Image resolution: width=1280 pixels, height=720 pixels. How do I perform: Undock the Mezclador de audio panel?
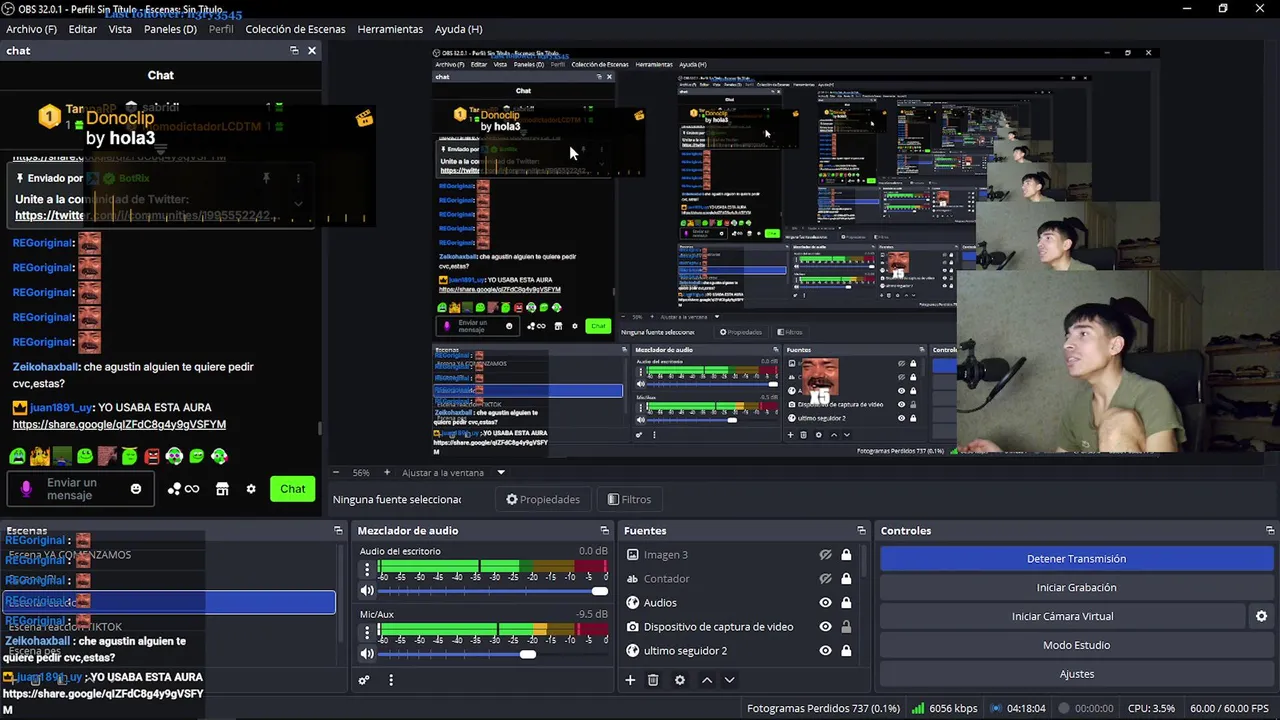(604, 531)
